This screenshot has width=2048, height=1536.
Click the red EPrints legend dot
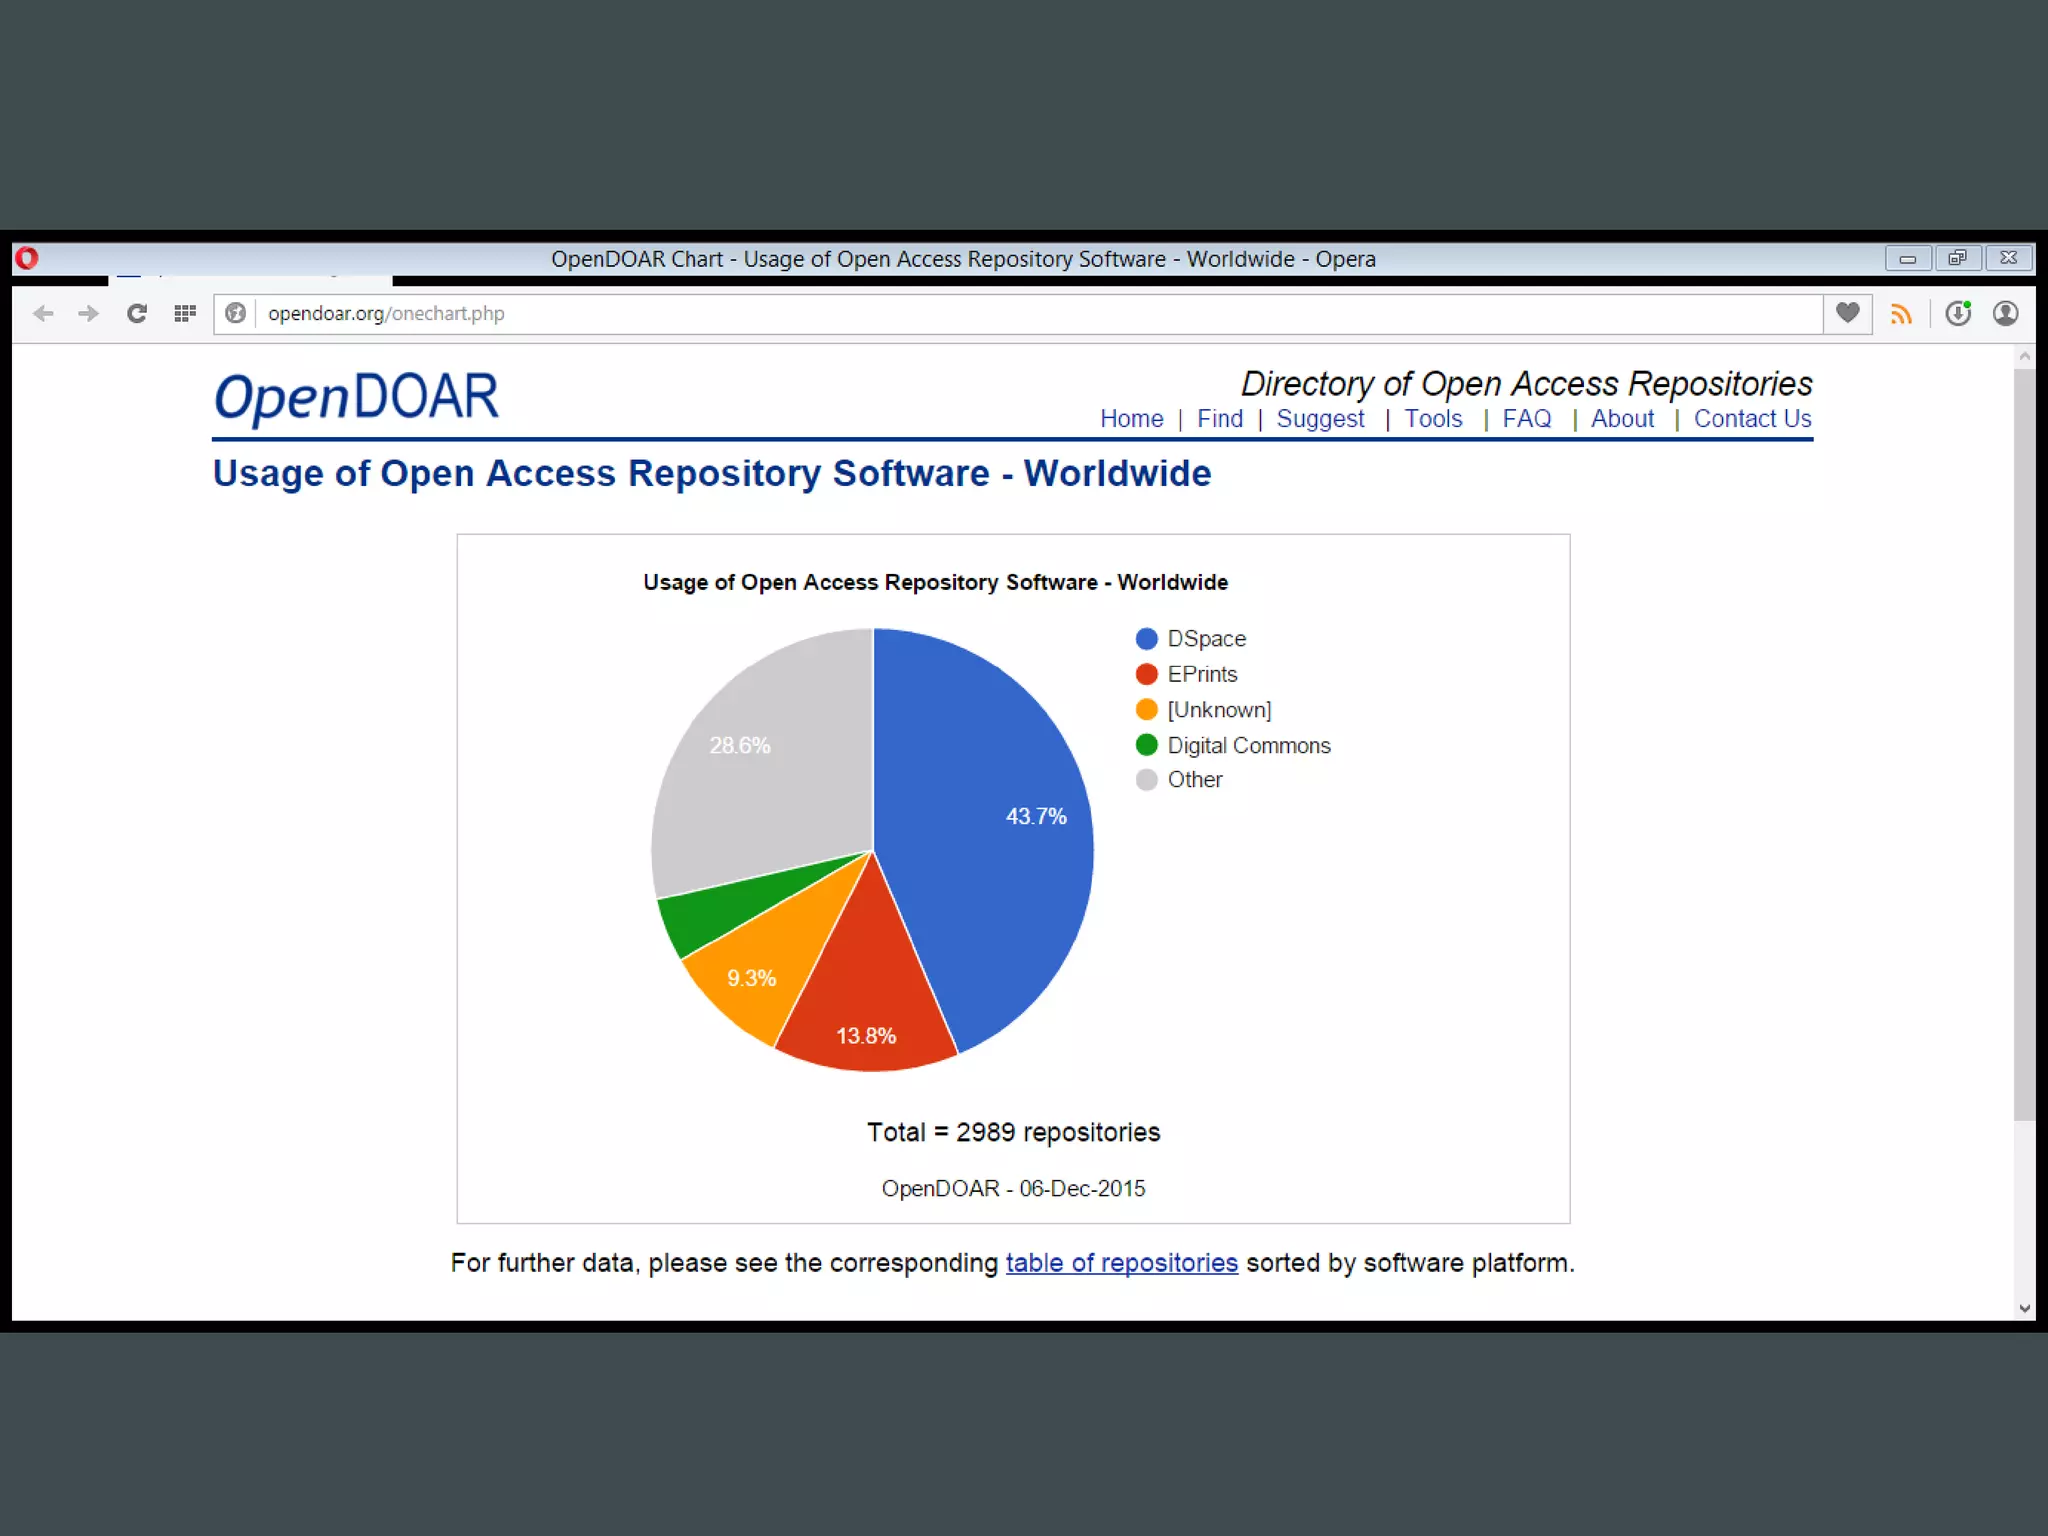click(1146, 674)
